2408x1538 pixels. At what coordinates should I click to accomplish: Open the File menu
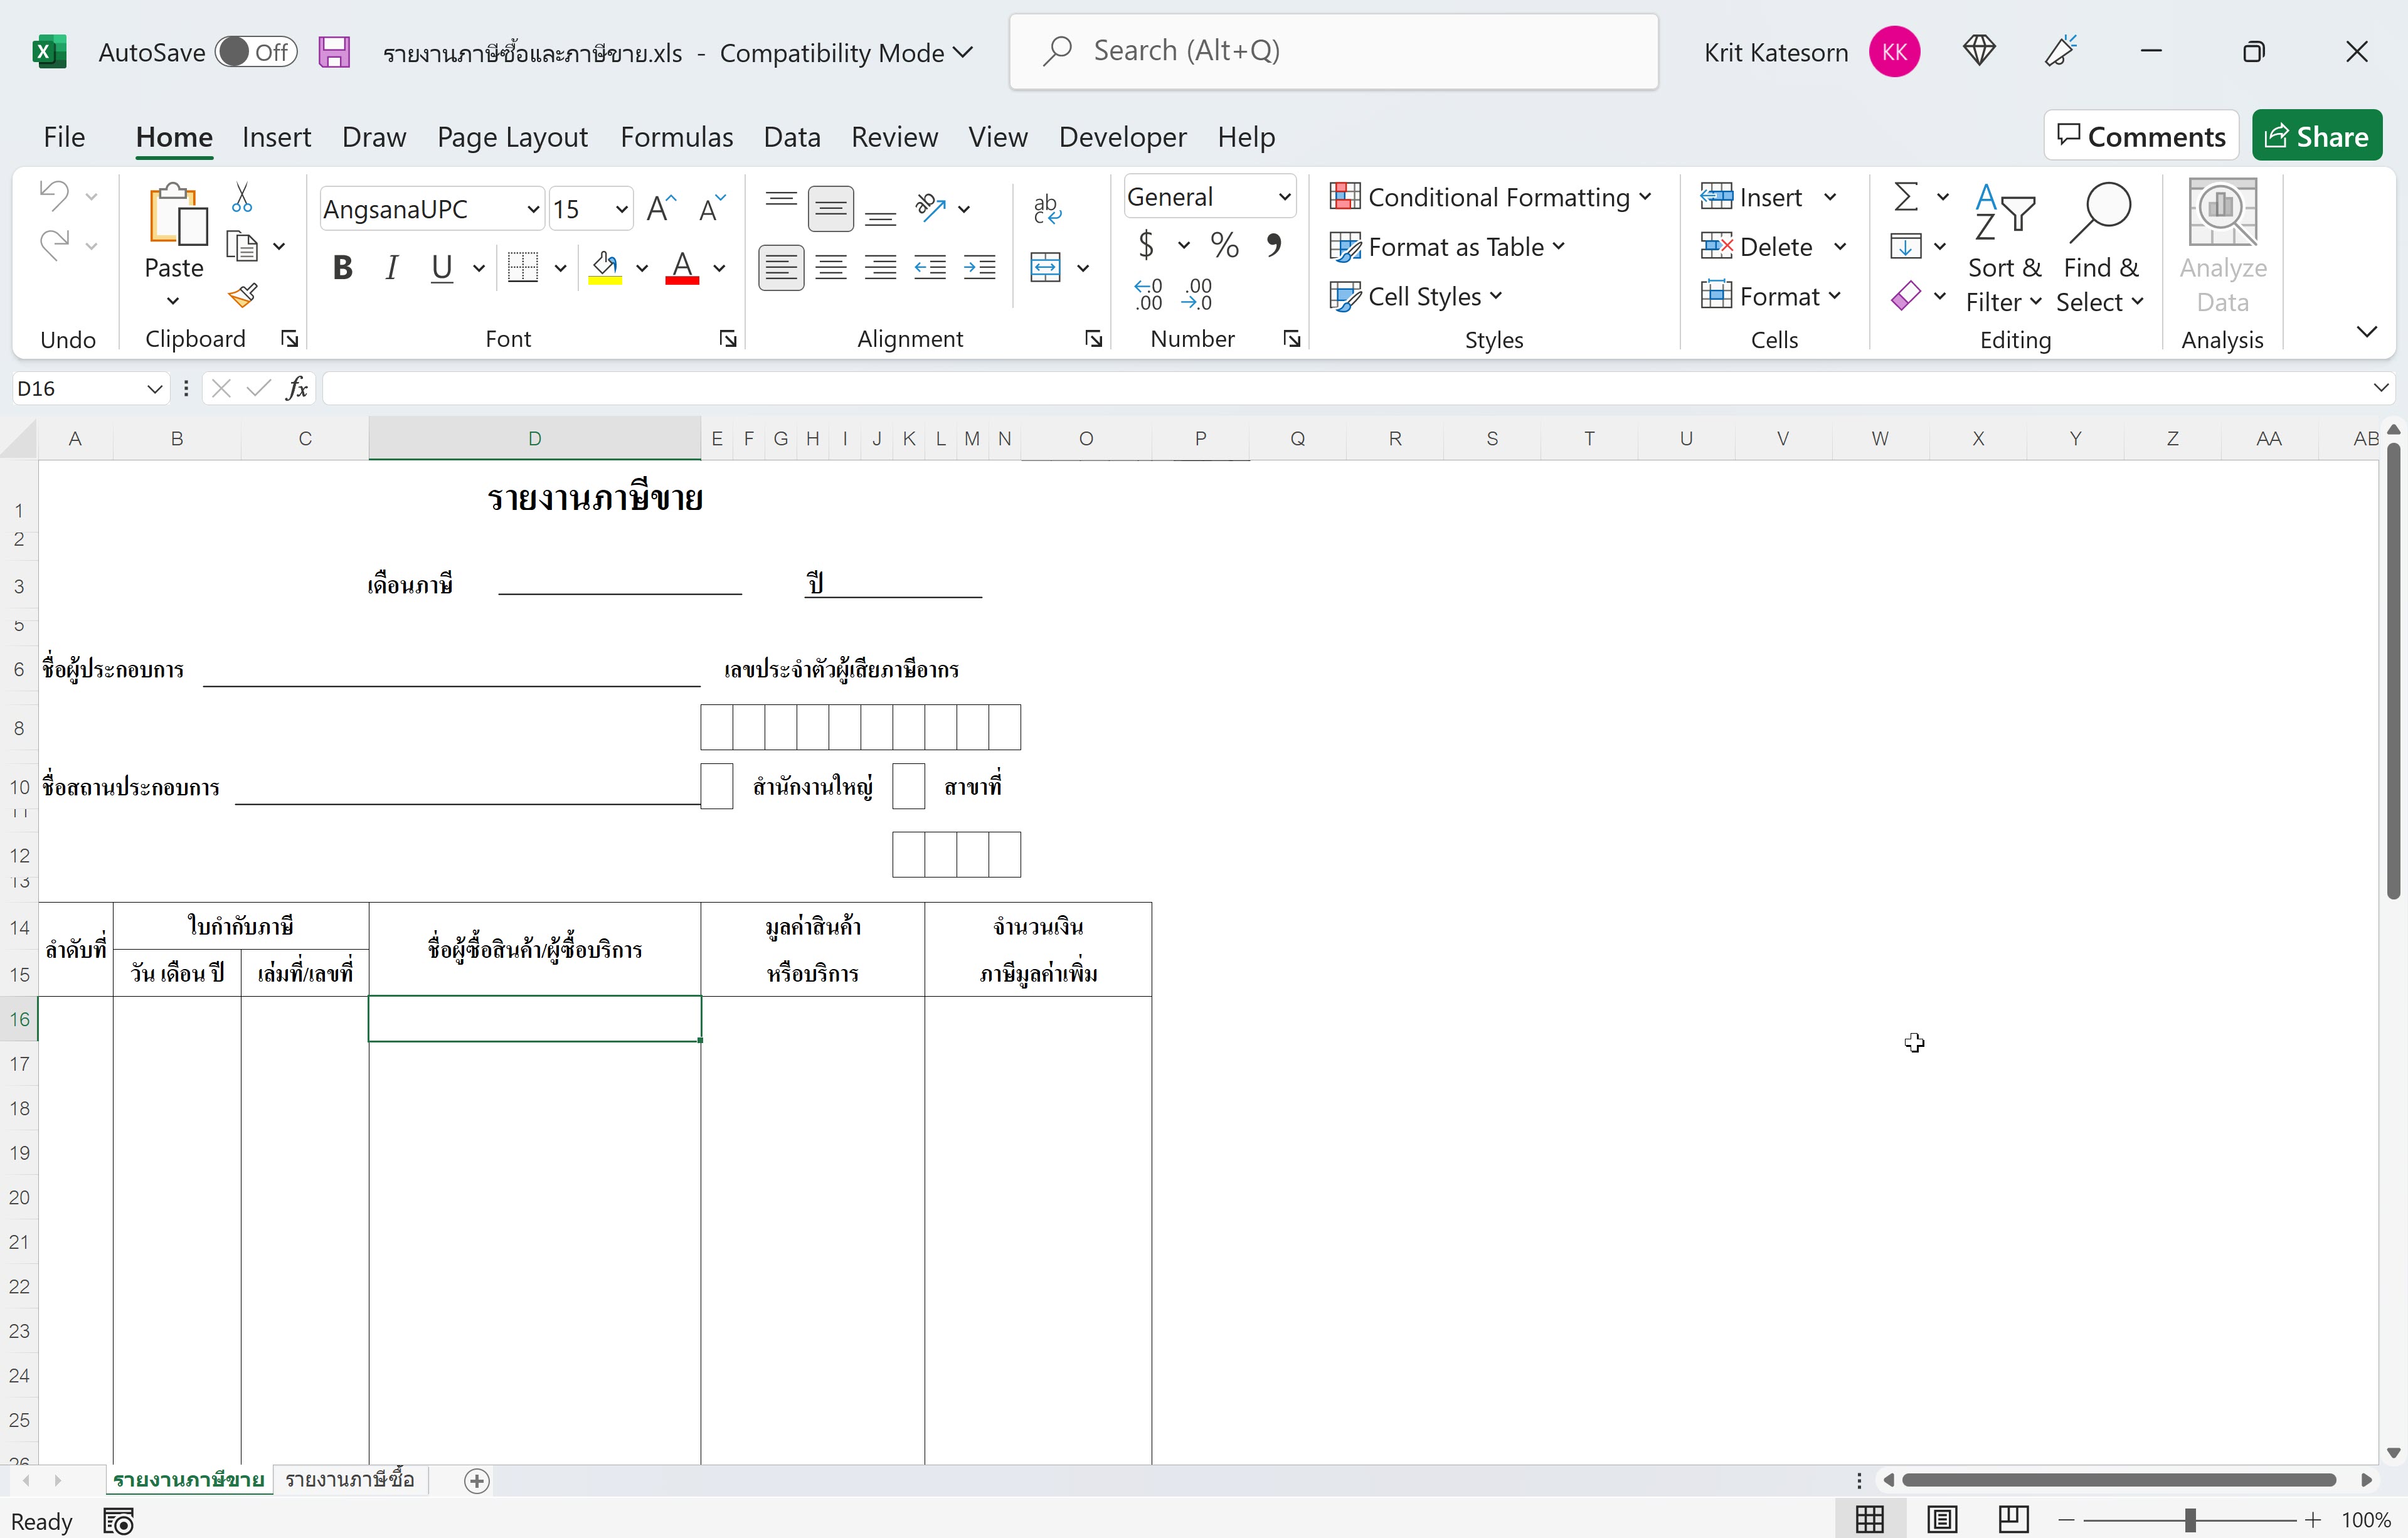[x=64, y=137]
